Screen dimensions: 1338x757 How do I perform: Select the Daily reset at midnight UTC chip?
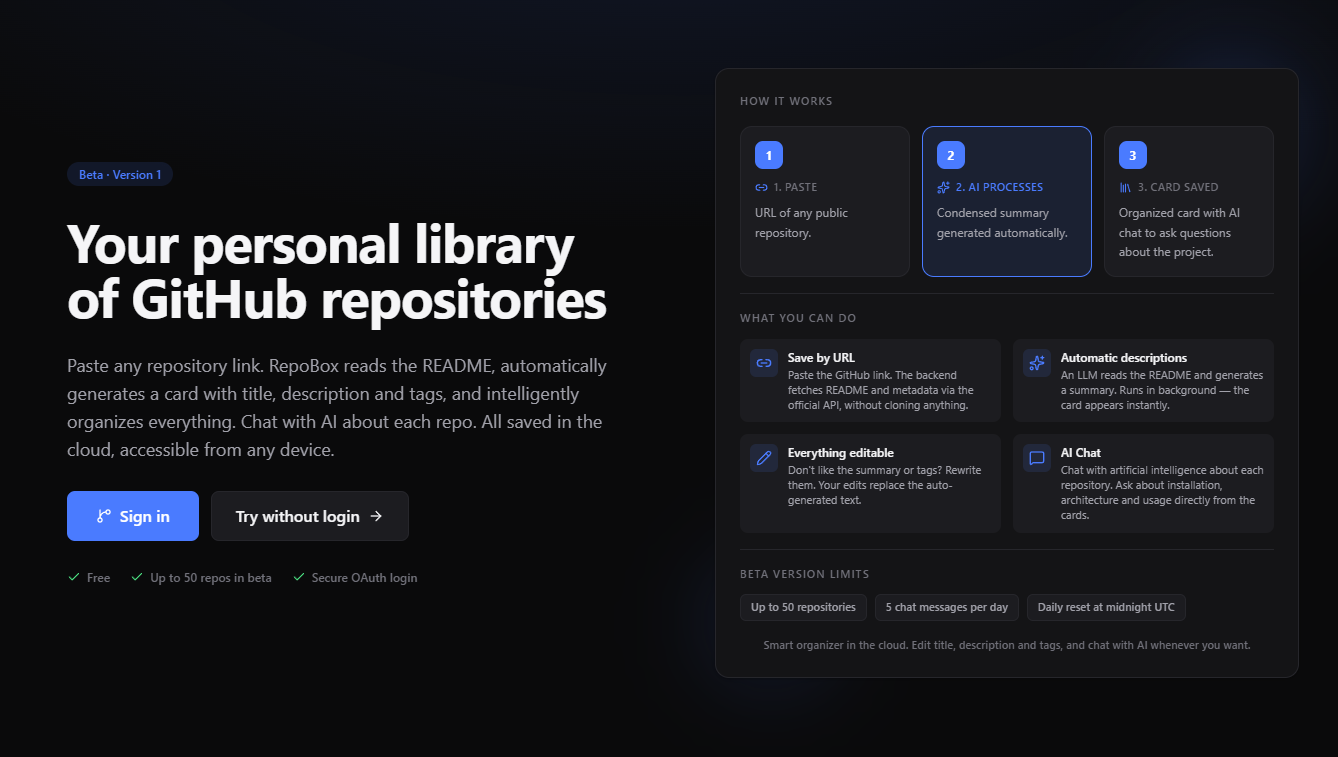click(x=1106, y=607)
